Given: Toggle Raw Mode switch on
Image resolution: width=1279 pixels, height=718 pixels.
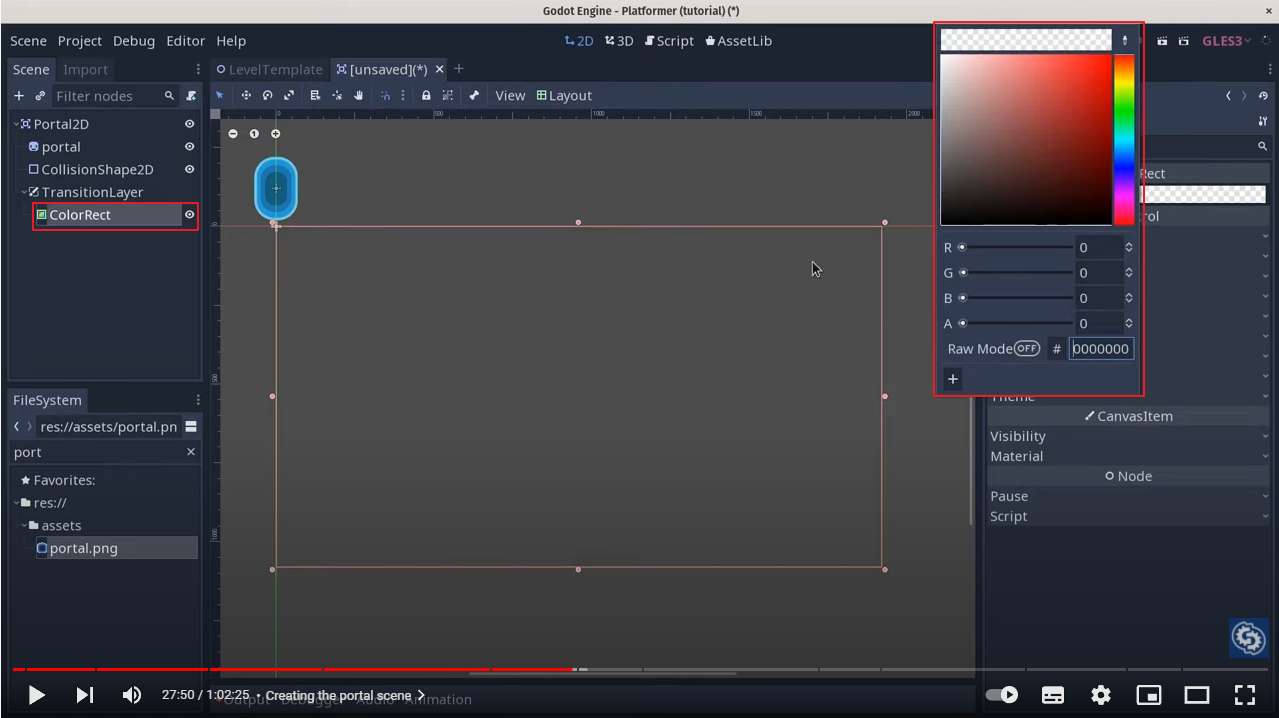Looking at the screenshot, I should pyautogui.click(x=1027, y=349).
